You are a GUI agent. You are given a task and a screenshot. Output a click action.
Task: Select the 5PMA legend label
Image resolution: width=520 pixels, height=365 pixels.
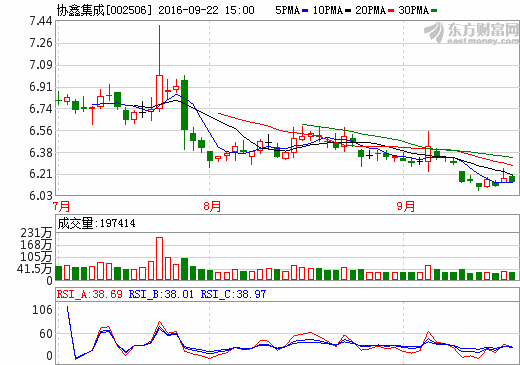[x=288, y=10]
